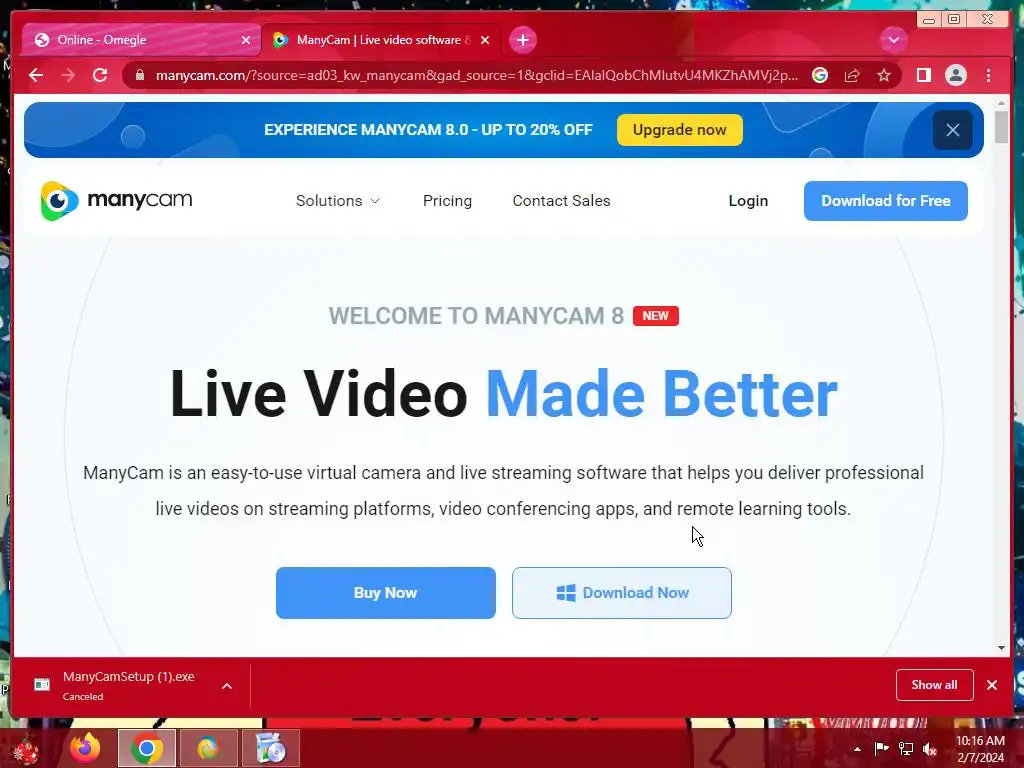Open Contact Sales link

coord(561,200)
